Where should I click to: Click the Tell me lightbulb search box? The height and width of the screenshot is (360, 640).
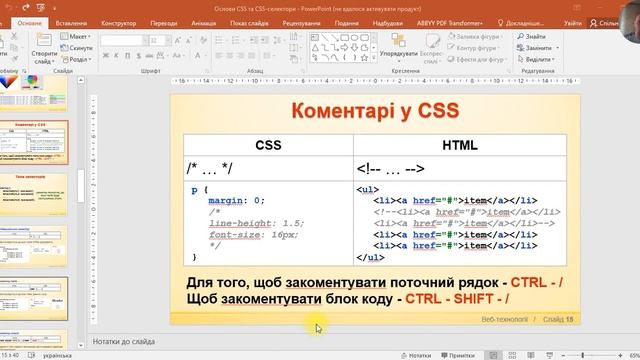click(x=520, y=23)
